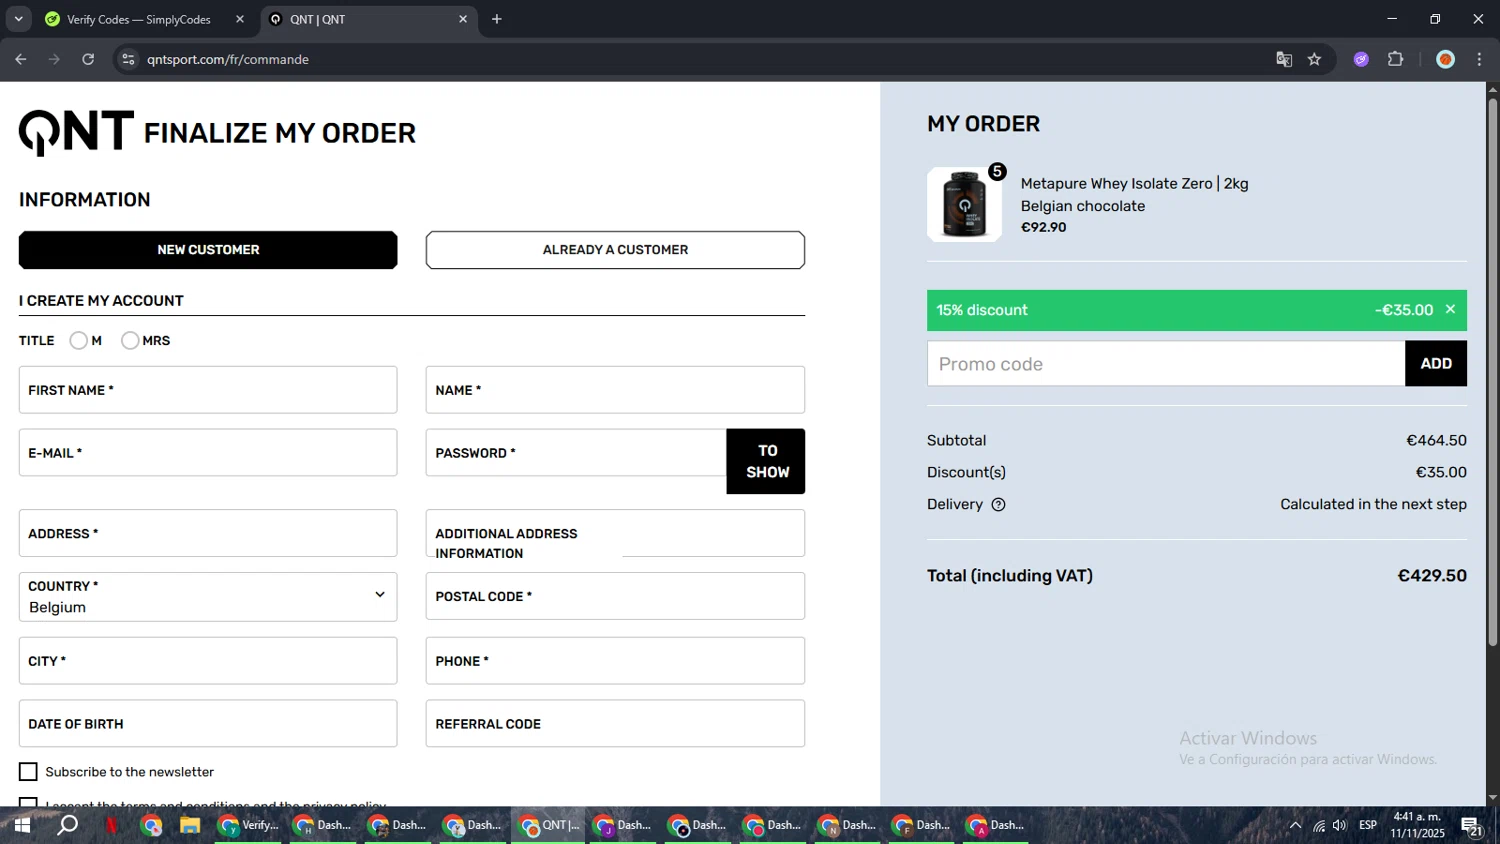Focus the Phone field

[x=615, y=661]
